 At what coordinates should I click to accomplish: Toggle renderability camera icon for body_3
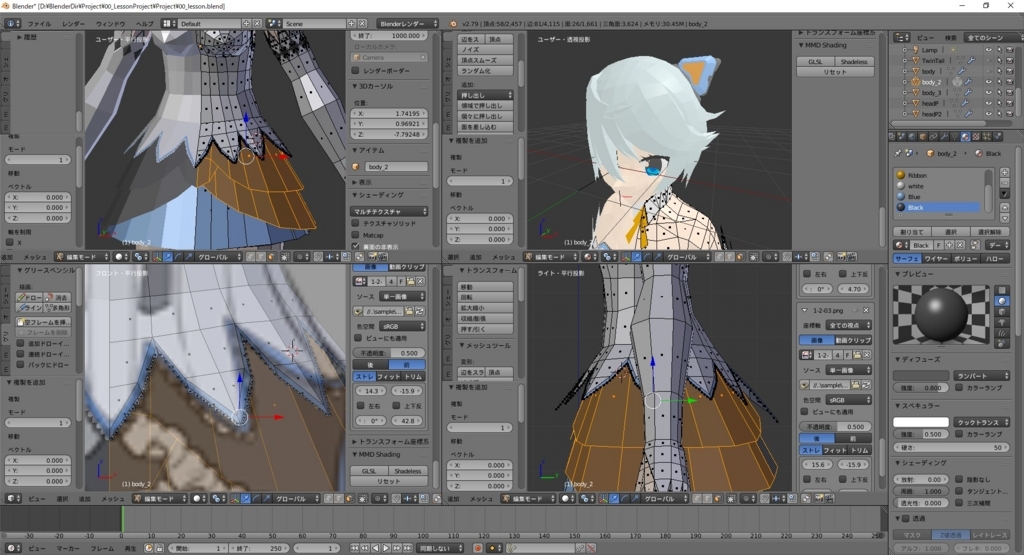[x=1010, y=93]
